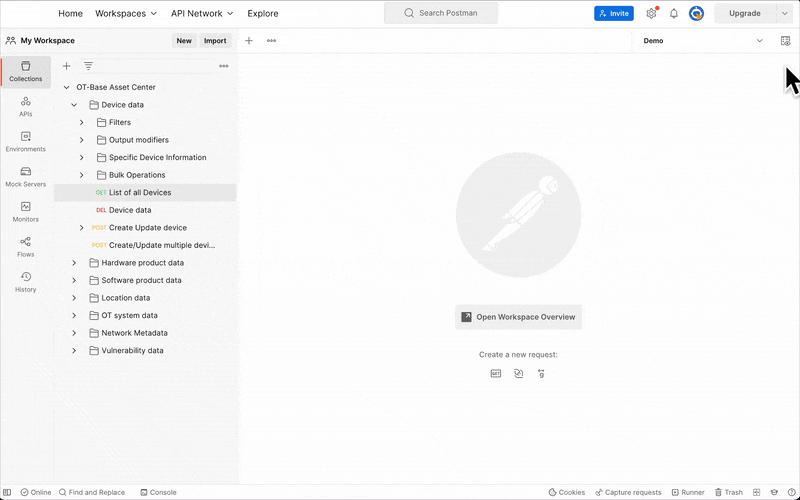Screen dimensions: 800x500
Task: Open the Bootcamp graduation cap icon
Action: click(x=774, y=492)
